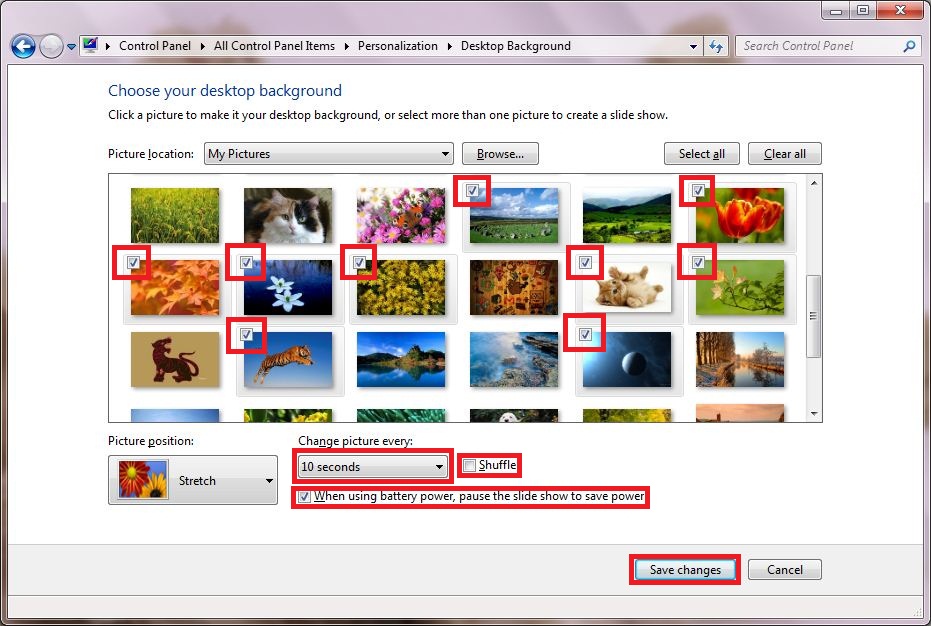The width and height of the screenshot is (931, 626).
Task: Uncheck the red tulips picture checkbox
Action: (698, 191)
